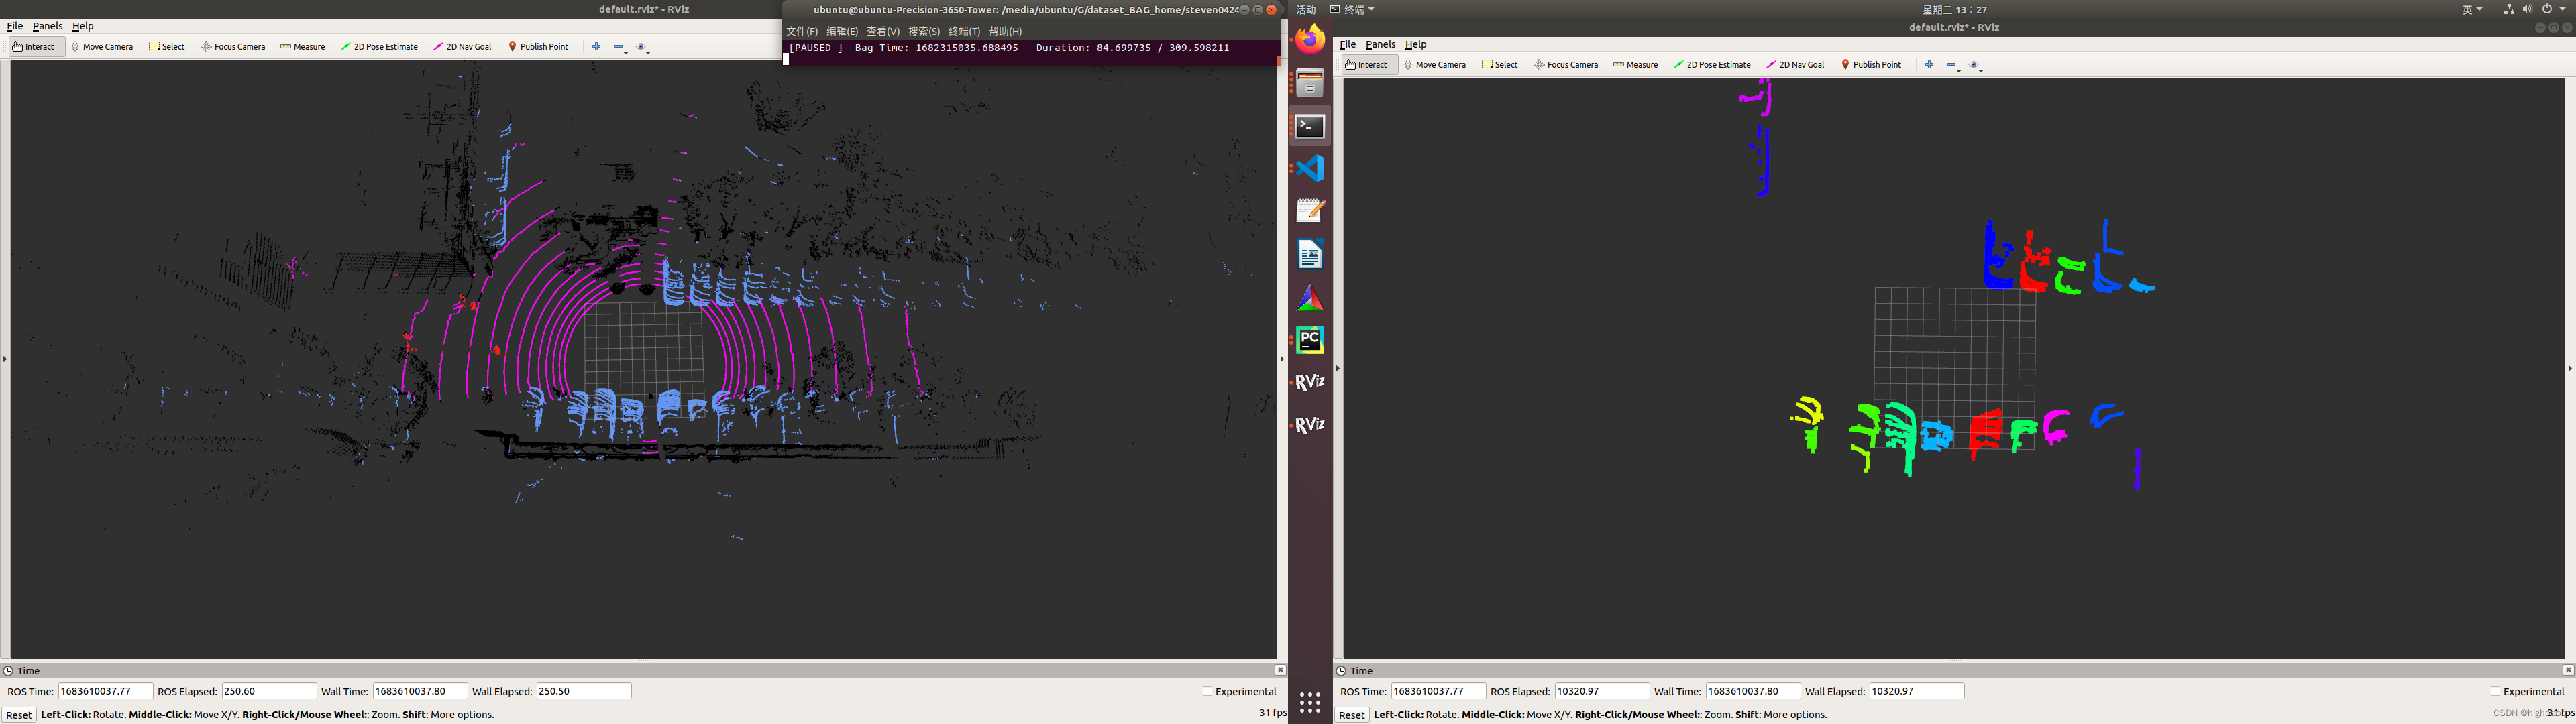
Task: Choose Move Camera tool in left RViz window
Action: coord(101,46)
